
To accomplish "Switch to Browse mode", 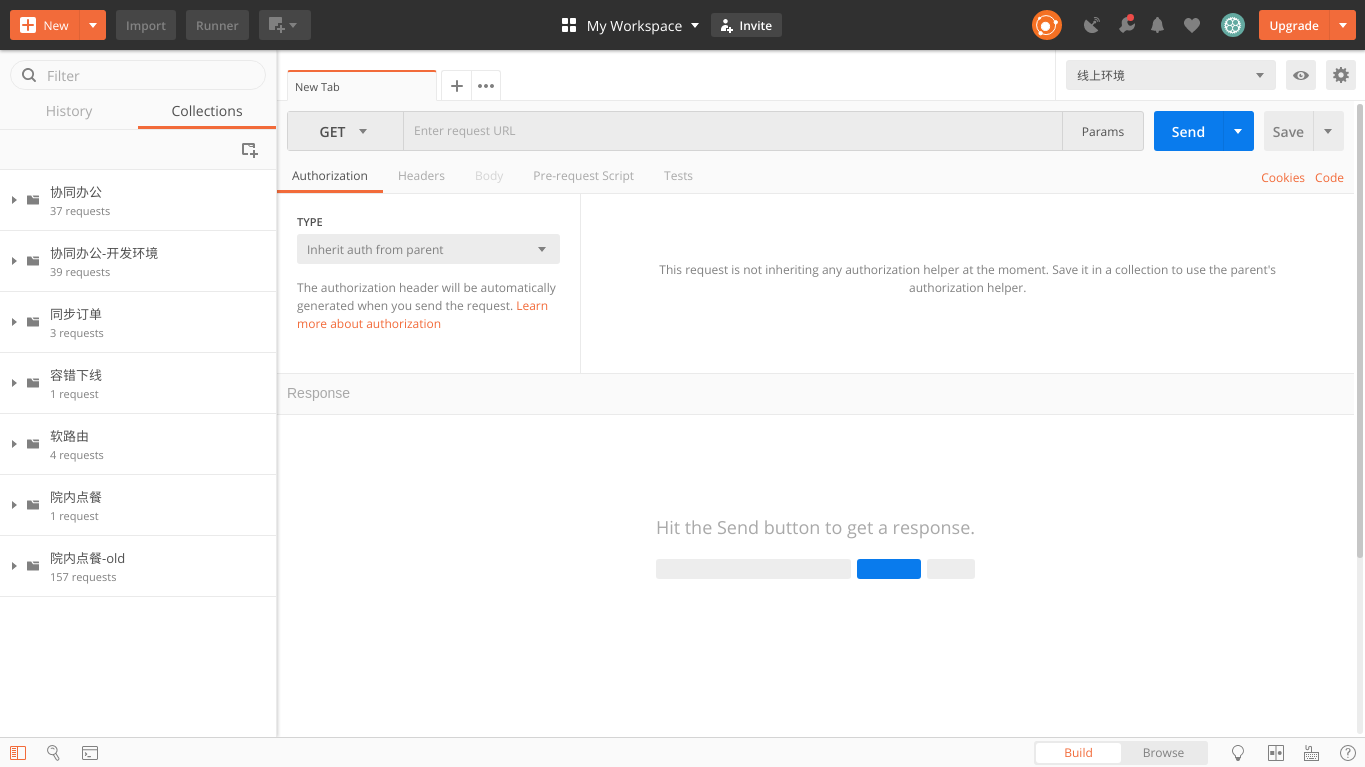I will 1163,753.
